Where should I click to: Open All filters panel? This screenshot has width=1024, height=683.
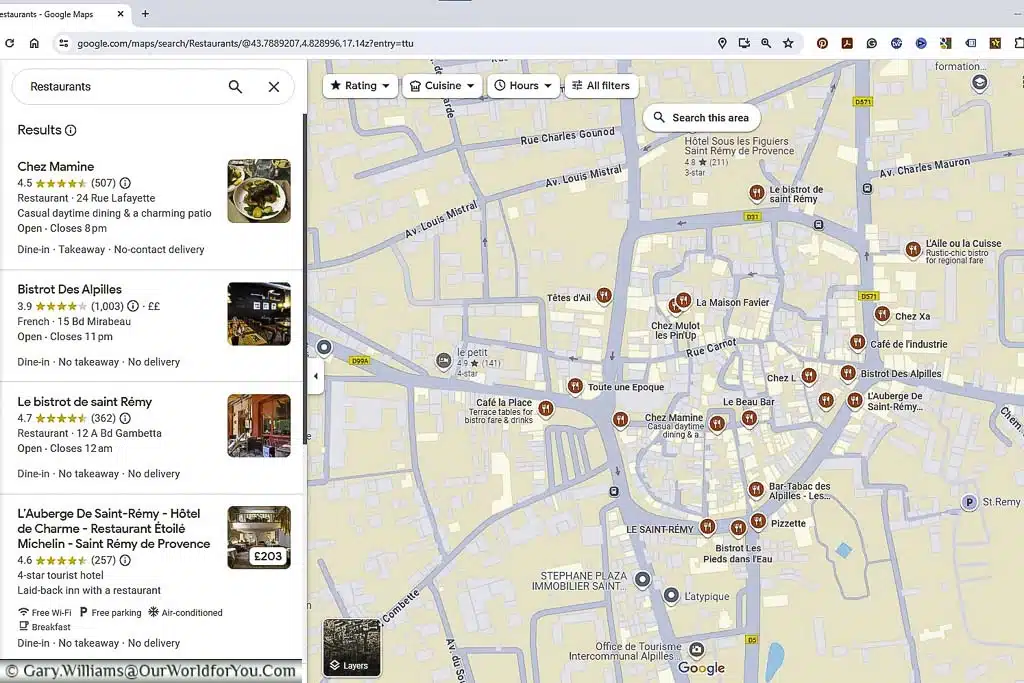601,86
